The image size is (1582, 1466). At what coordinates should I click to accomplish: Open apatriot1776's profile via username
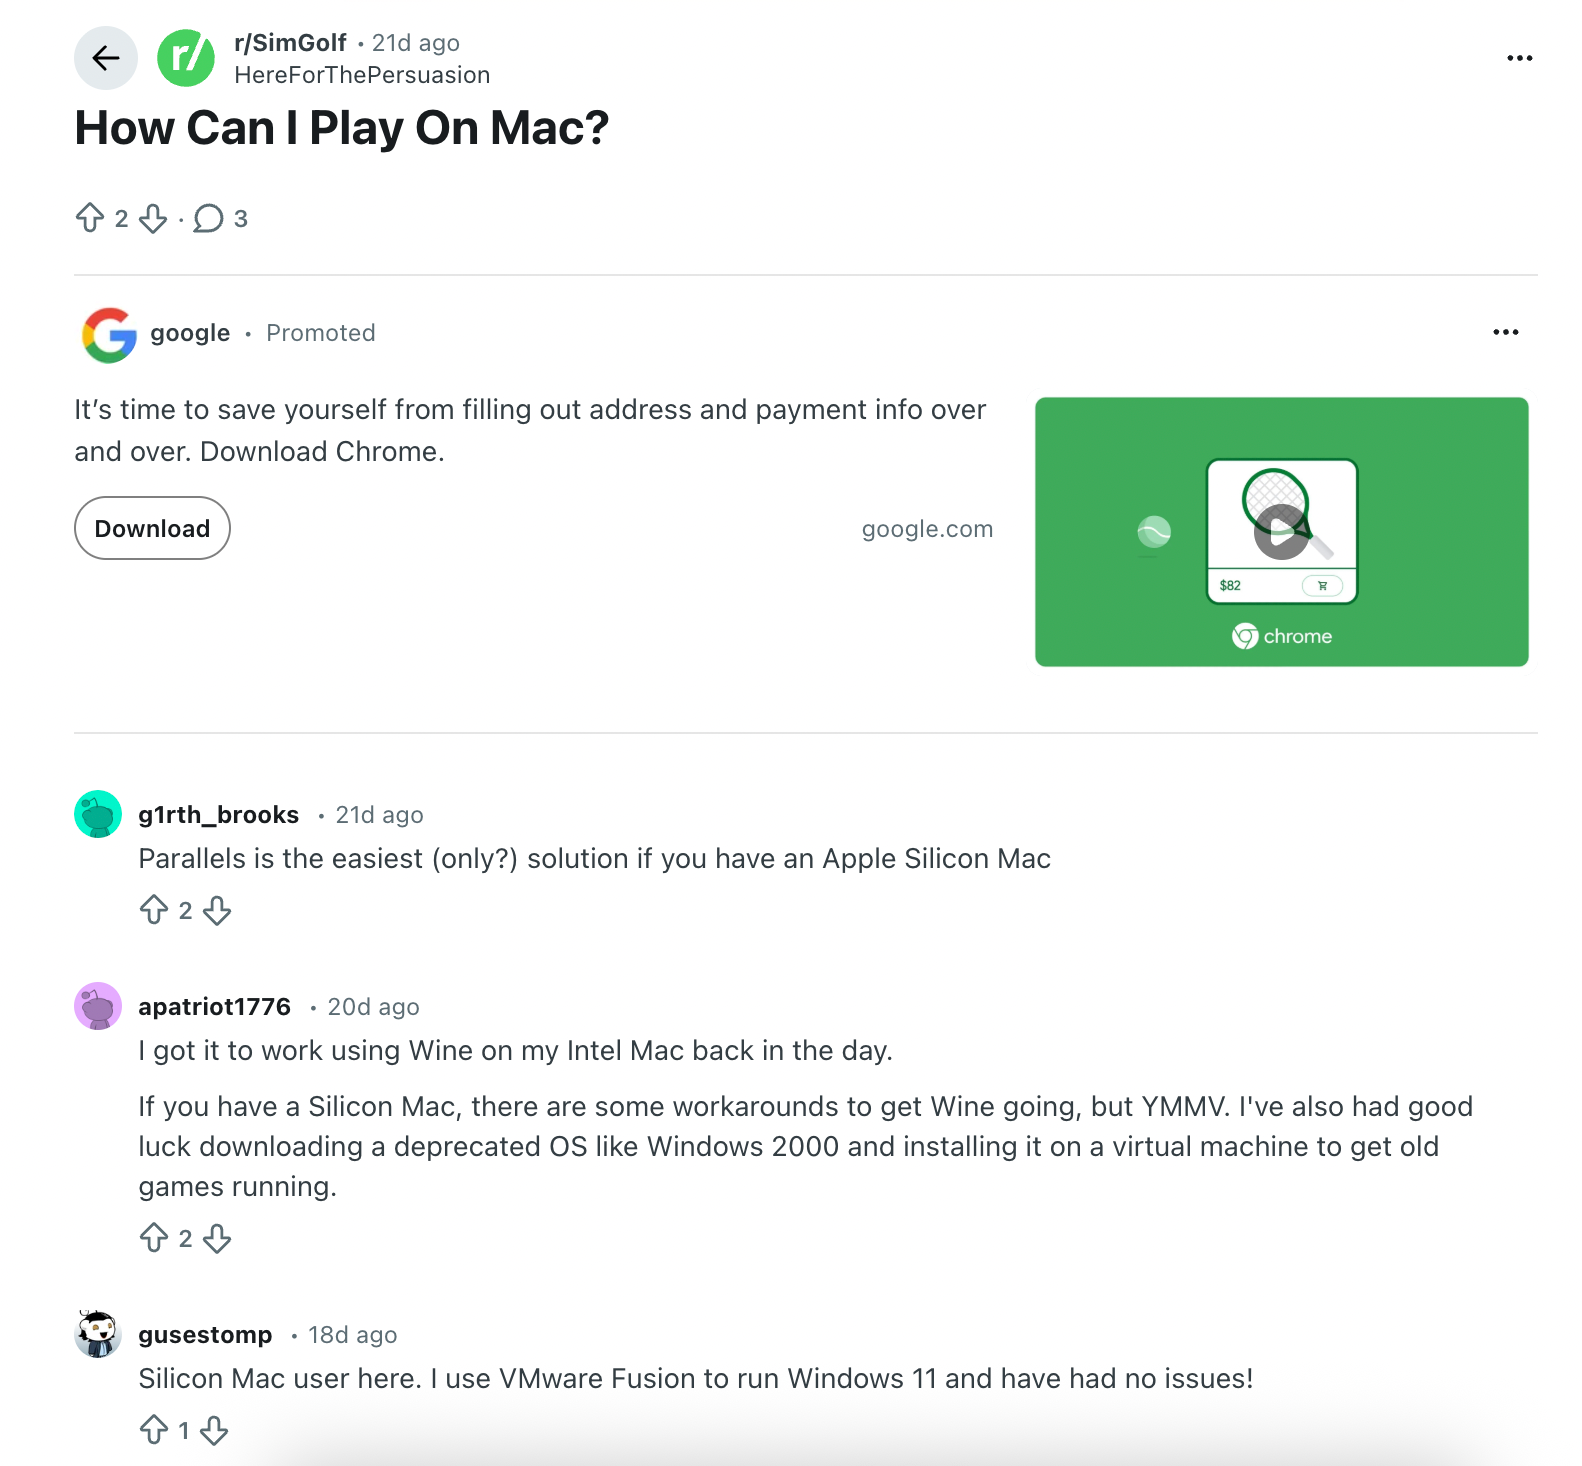pos(214,1007)
